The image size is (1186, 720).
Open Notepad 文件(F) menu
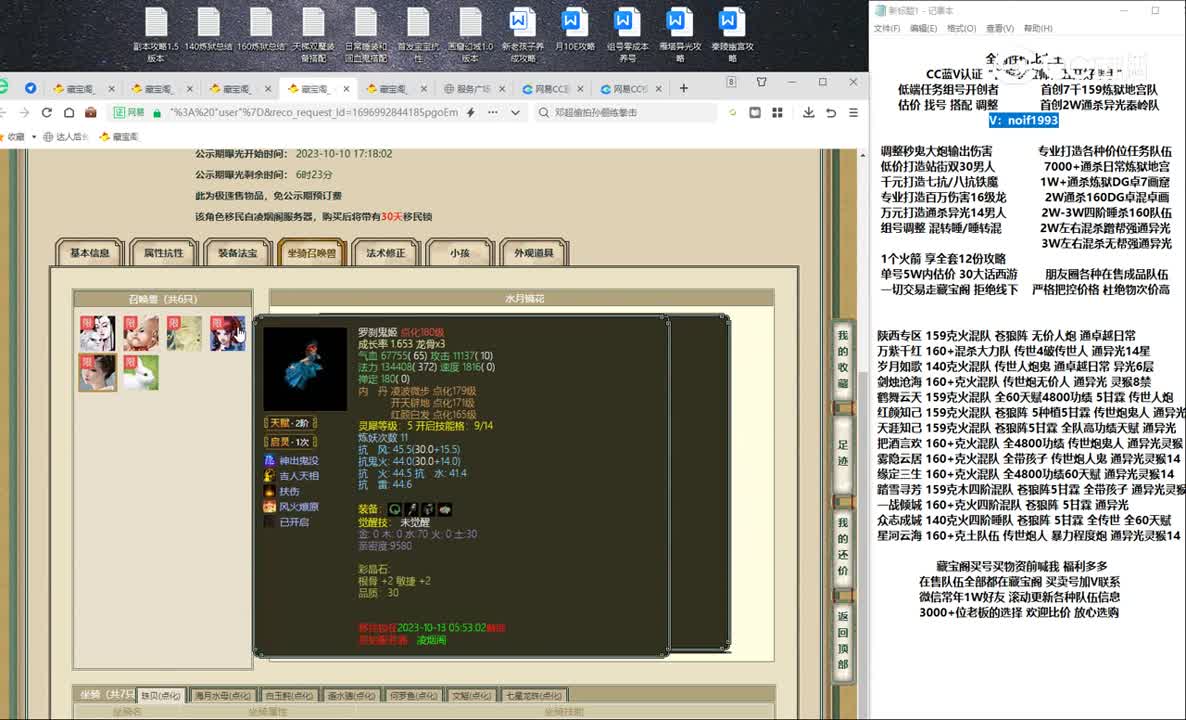click(886, 28)
